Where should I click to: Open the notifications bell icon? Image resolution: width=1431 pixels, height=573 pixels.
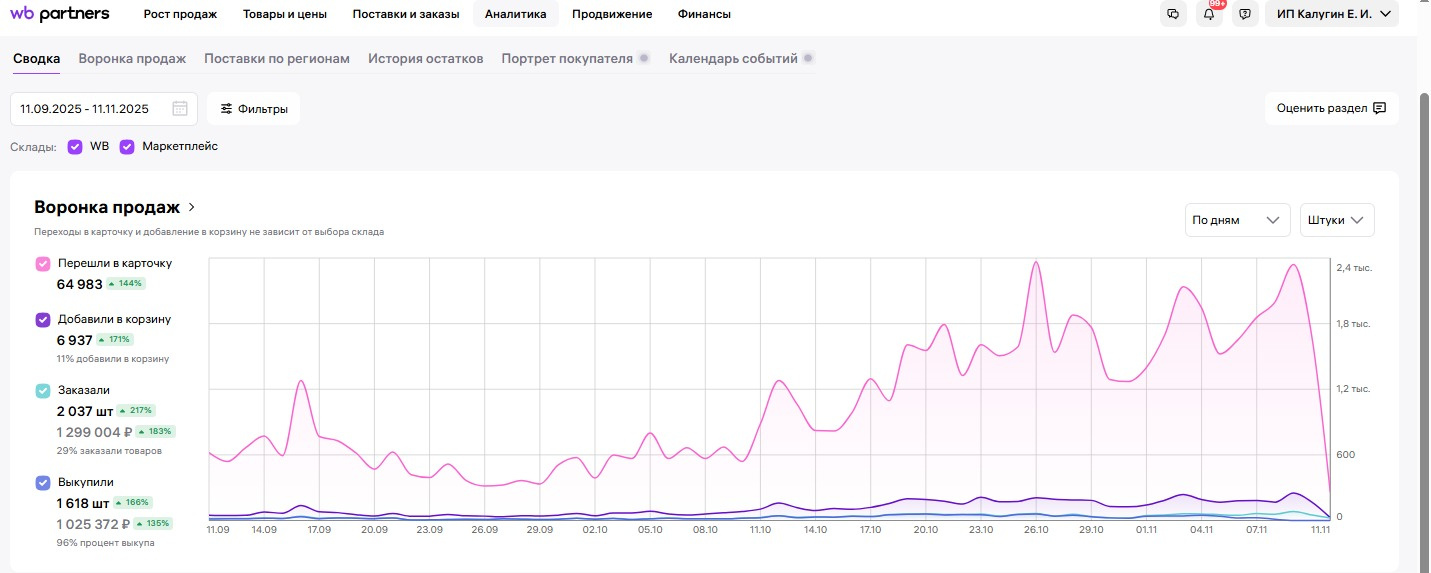tap(1209, 14)
